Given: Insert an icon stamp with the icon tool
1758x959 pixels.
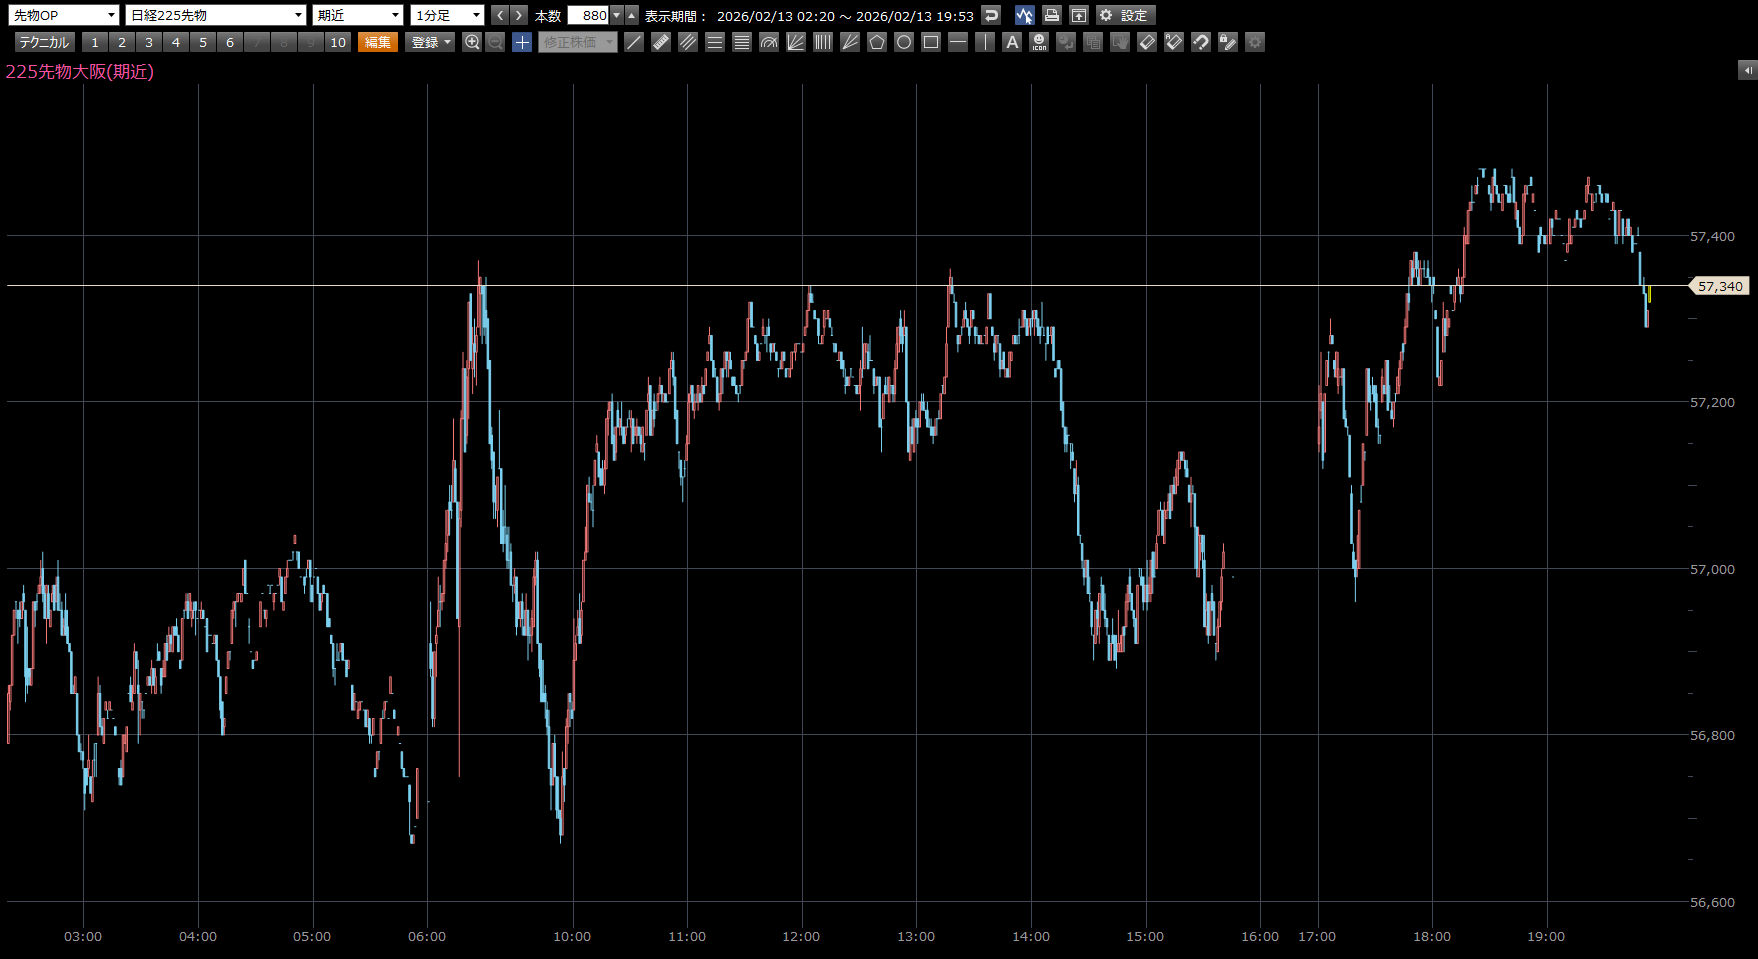Looking at the screenshot, I should [x=1039, y=42].
